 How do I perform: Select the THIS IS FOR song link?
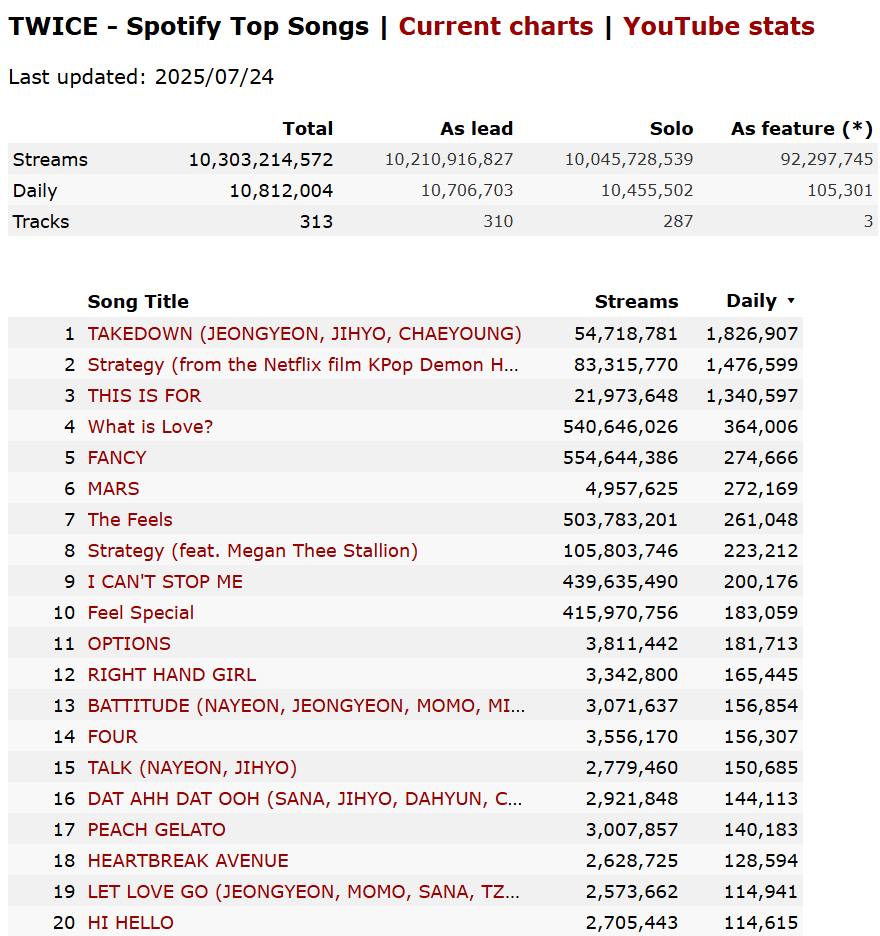point(144,396)
